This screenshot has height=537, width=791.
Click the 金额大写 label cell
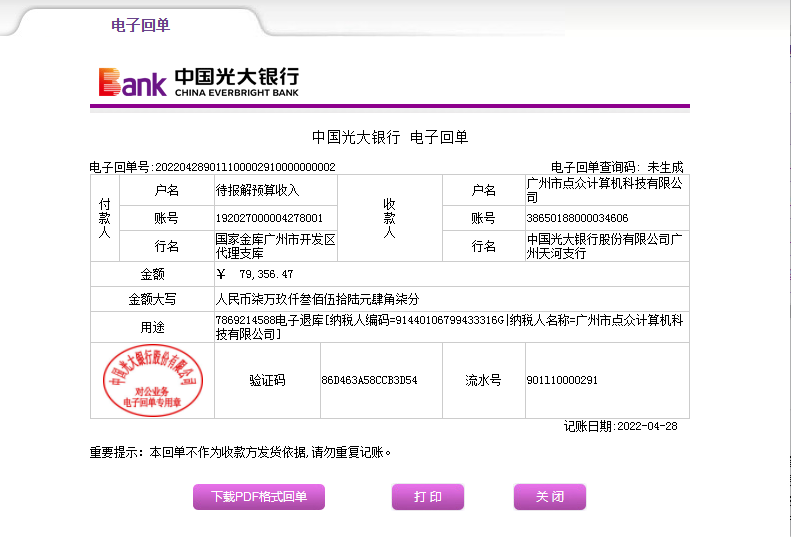[152, 299]
